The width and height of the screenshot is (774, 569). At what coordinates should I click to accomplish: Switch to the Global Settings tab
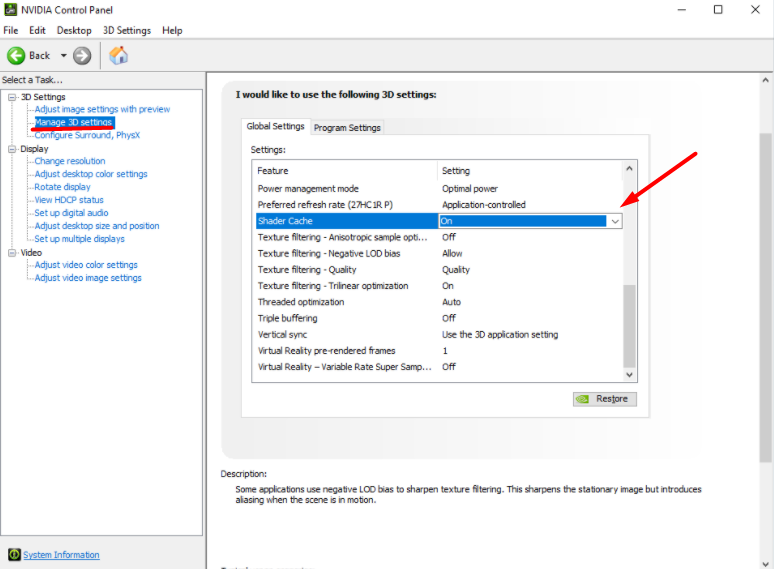pos(275,126)
